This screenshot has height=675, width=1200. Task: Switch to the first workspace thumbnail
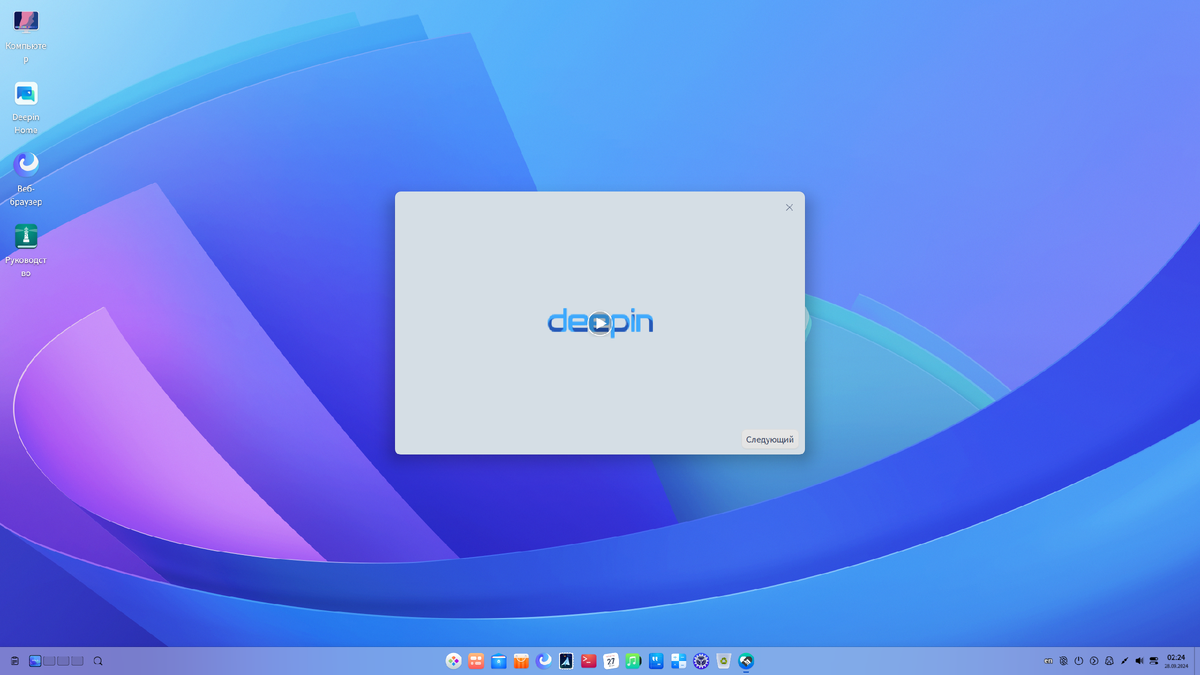click(x=35, y=661)
